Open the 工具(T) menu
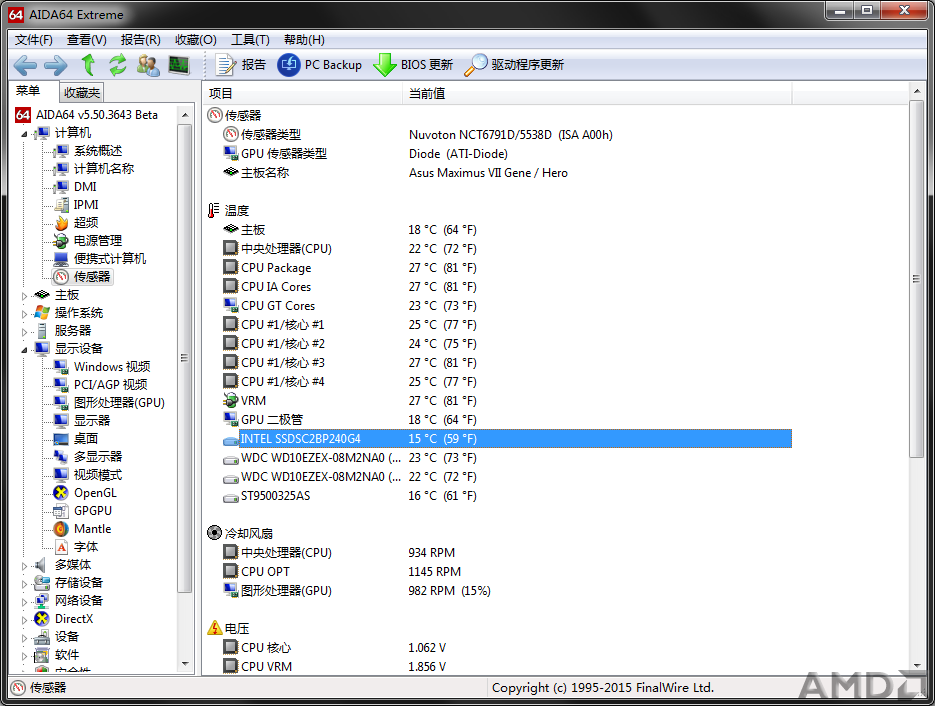 point(250,39)
